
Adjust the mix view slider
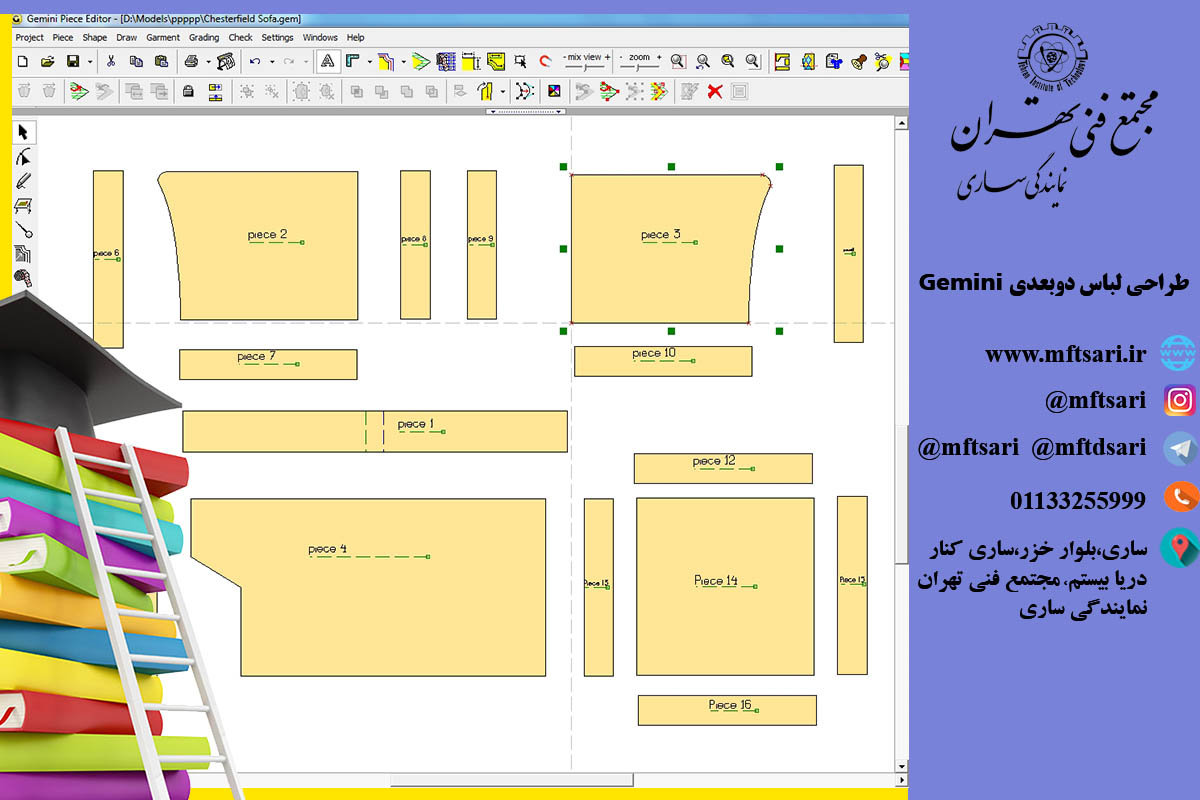tap(586, 67)
